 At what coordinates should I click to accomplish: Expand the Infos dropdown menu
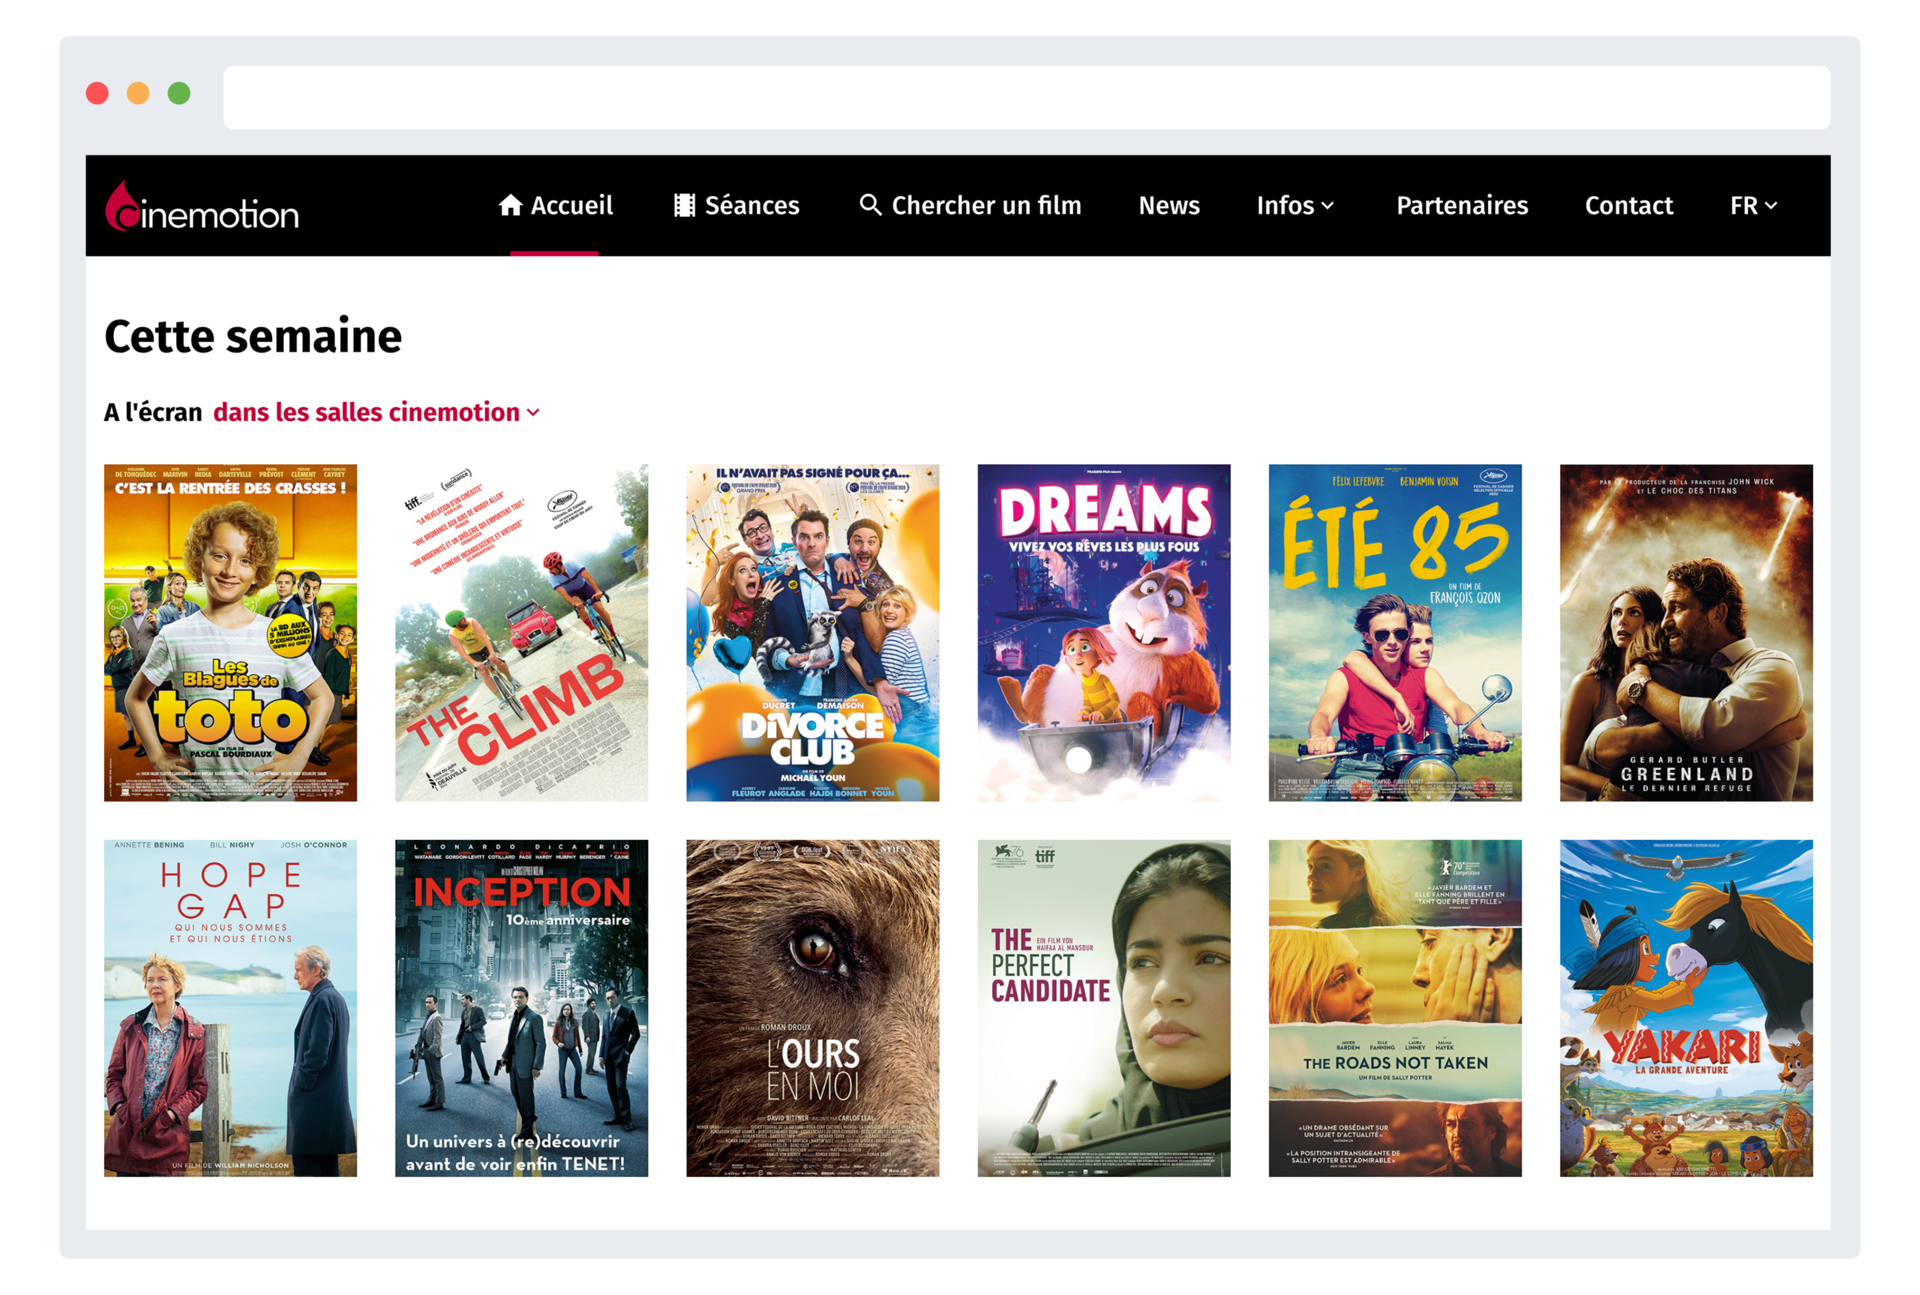1295,205
